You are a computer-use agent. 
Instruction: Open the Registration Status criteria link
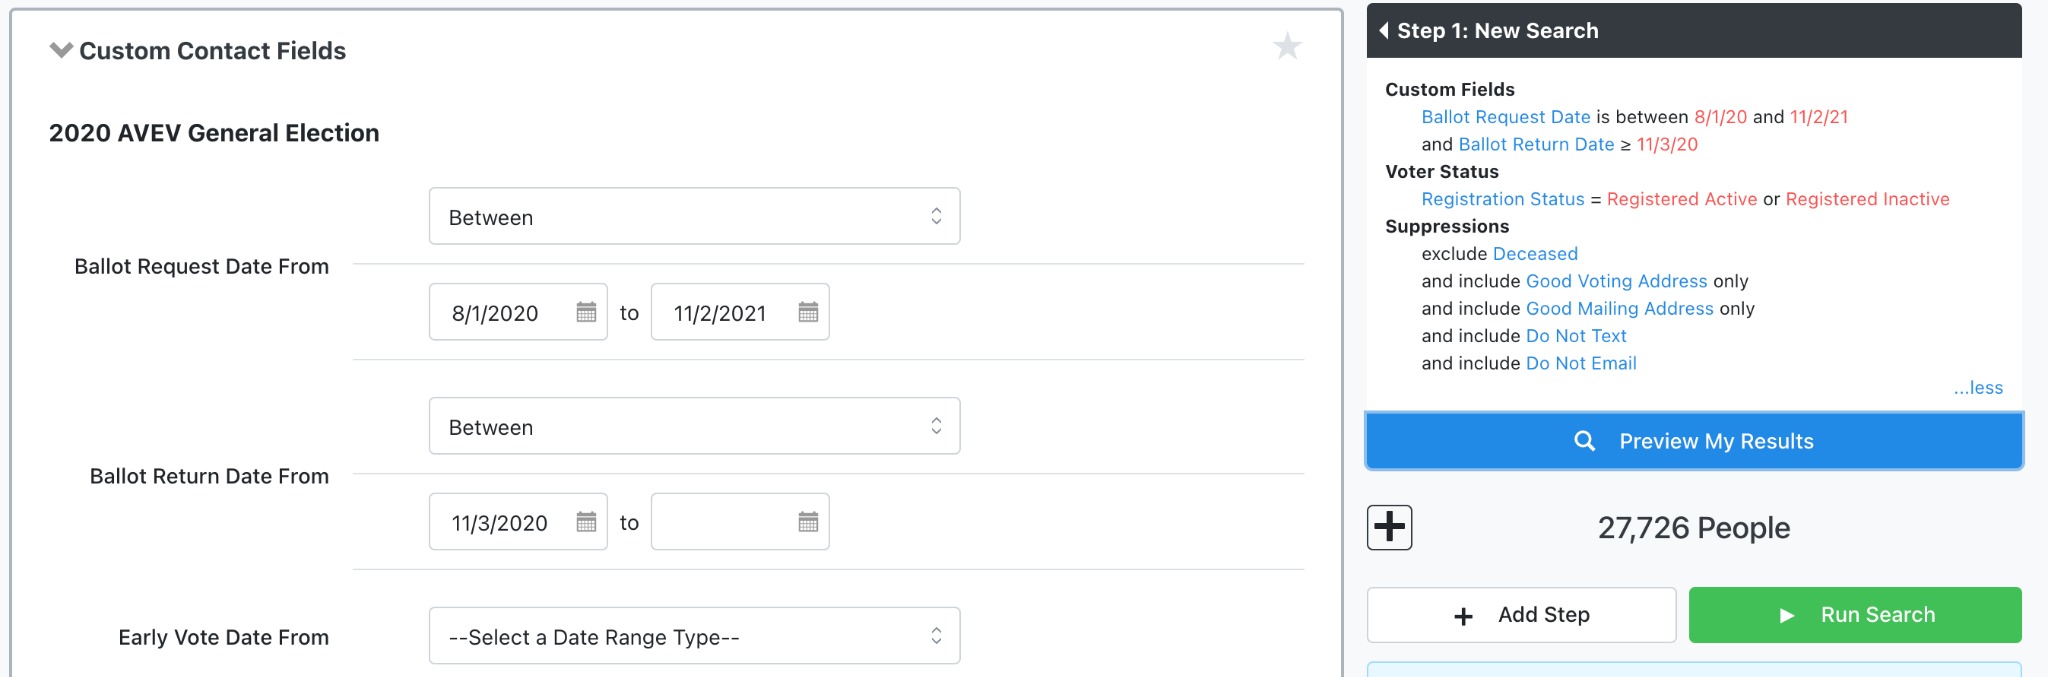1503,199
